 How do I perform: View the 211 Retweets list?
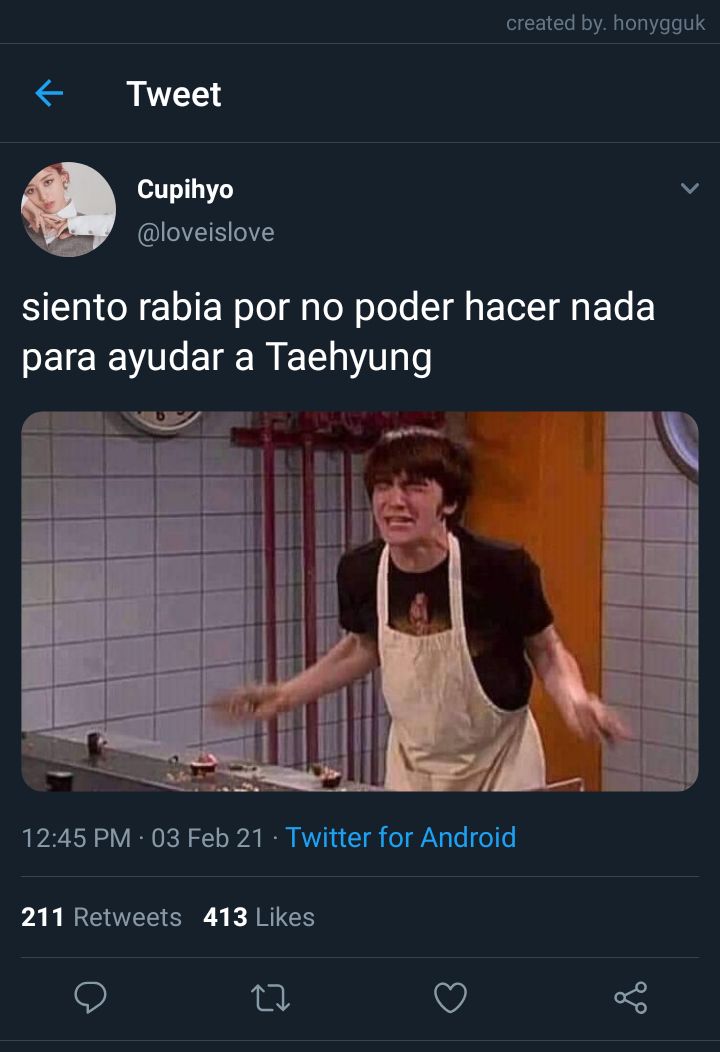(x=101, y=917)
